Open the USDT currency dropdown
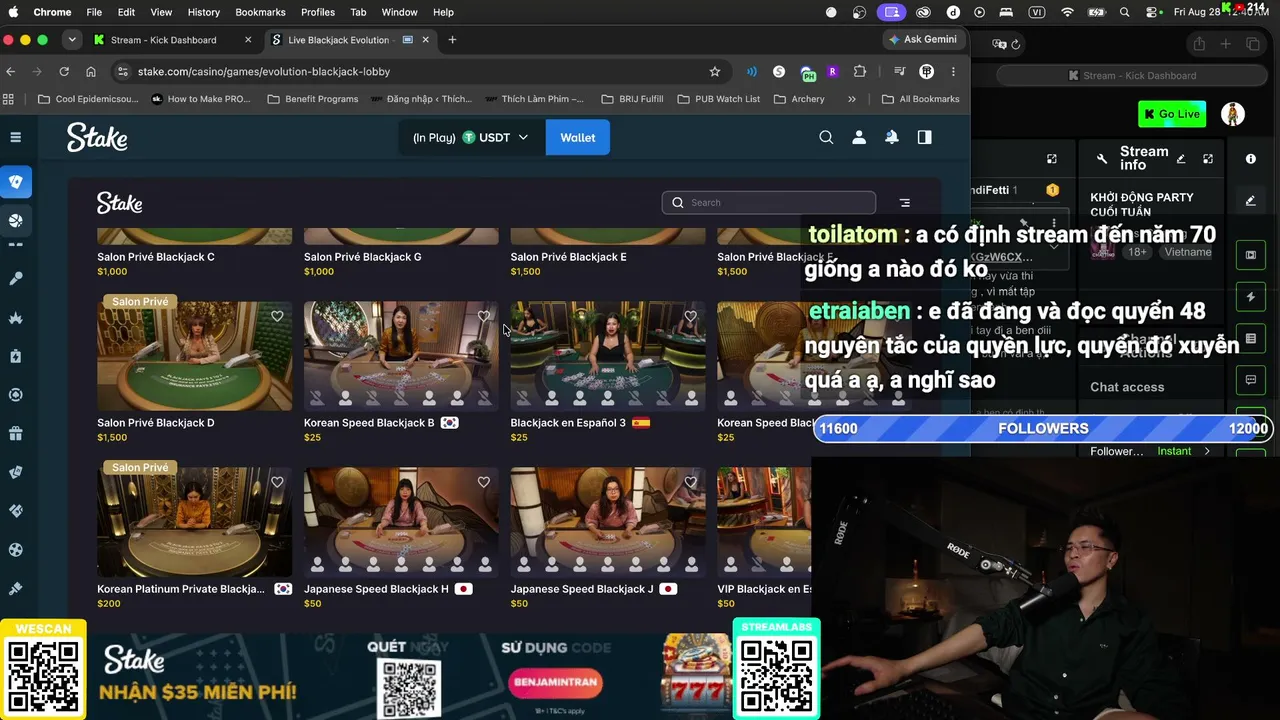 tap(470, 138)
